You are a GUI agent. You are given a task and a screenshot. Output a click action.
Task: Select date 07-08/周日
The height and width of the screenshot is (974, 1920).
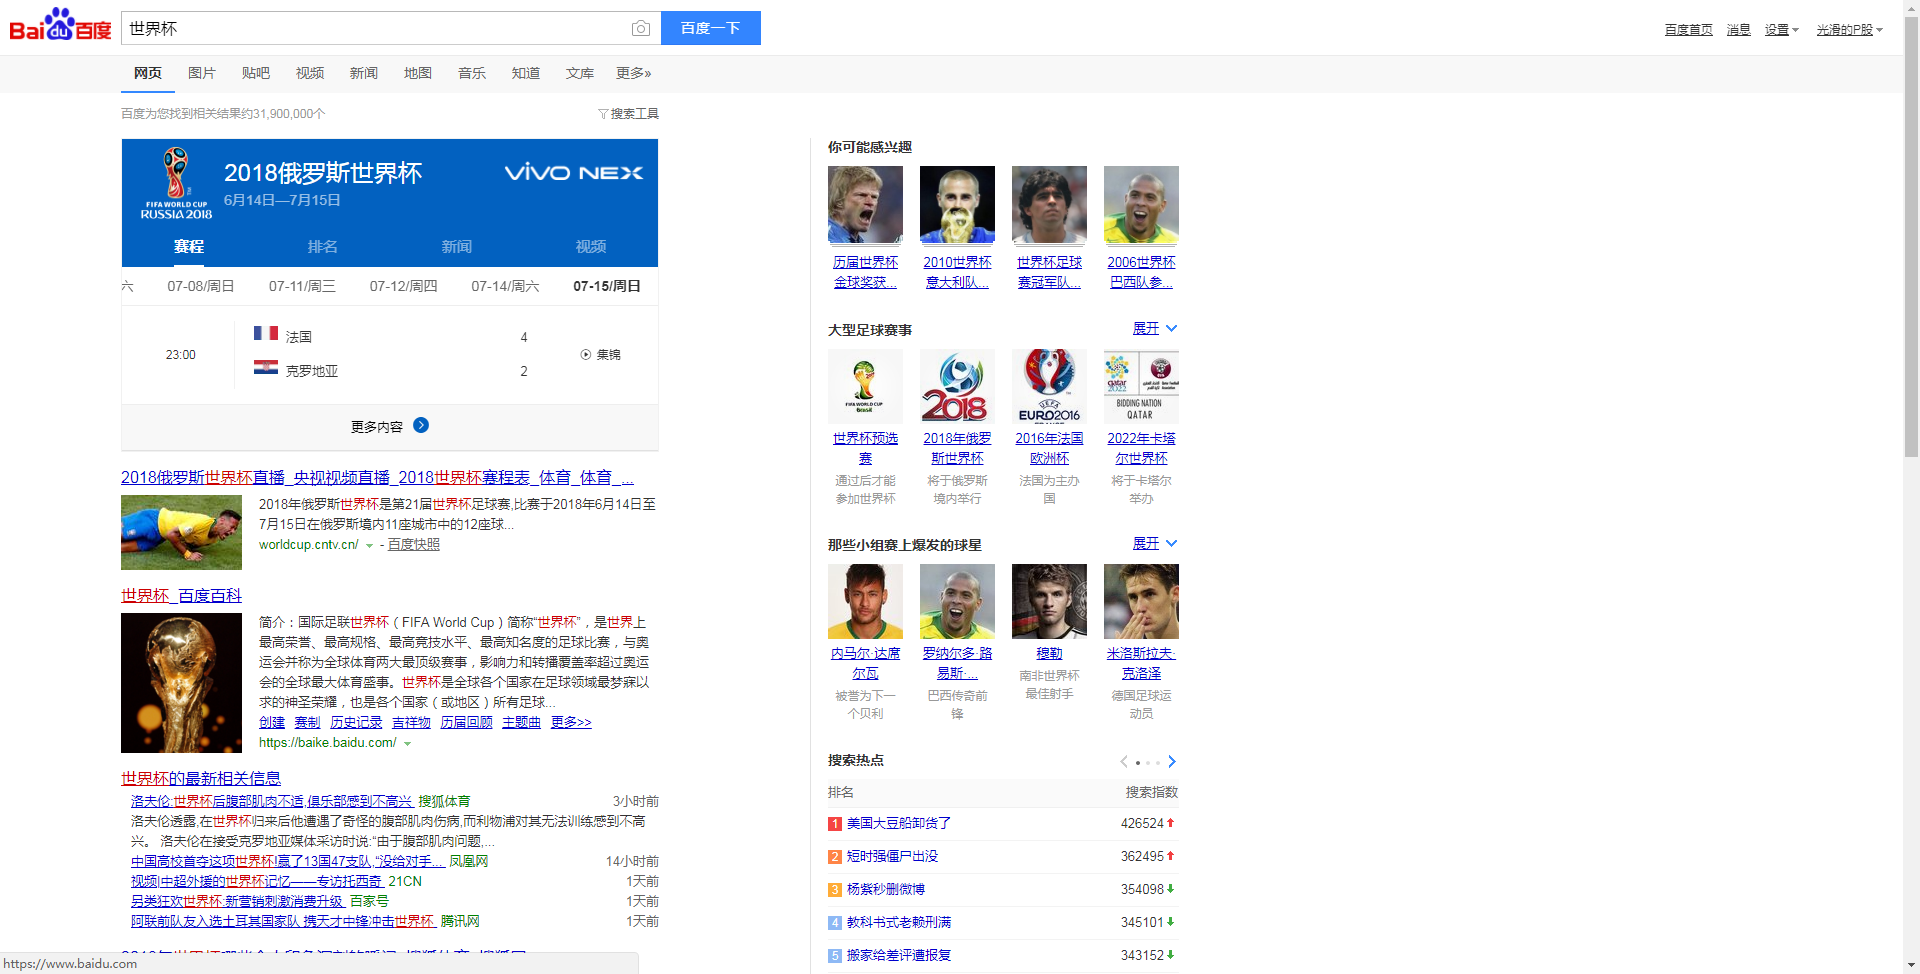click(x=201, y=286)
